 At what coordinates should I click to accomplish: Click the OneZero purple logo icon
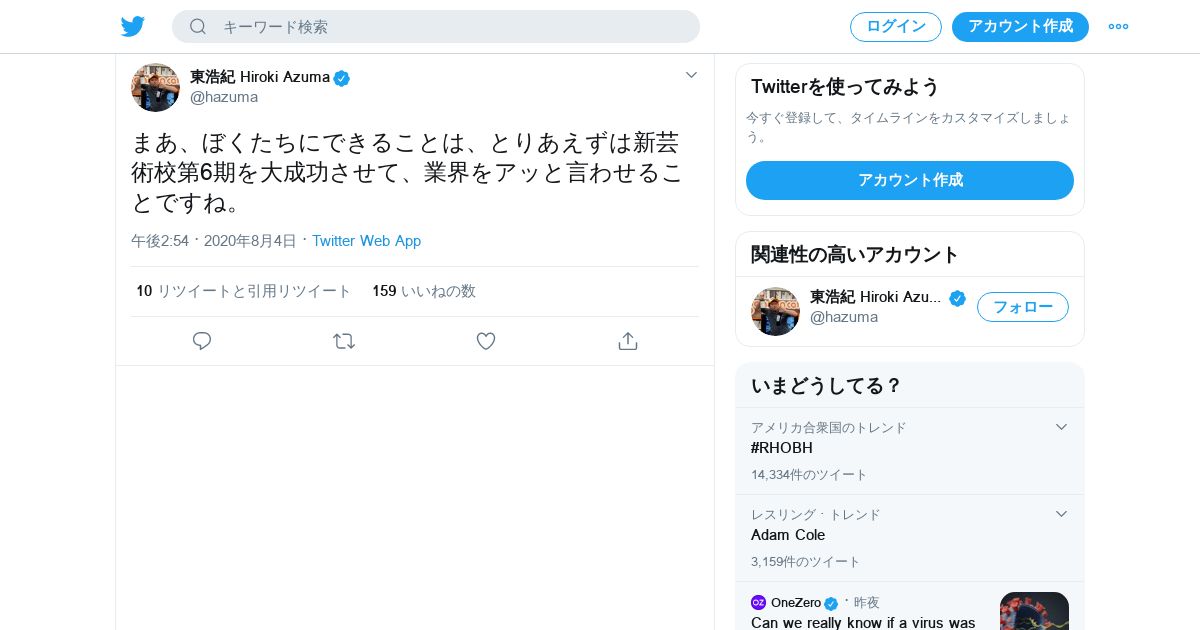click(x=758, y=603)
